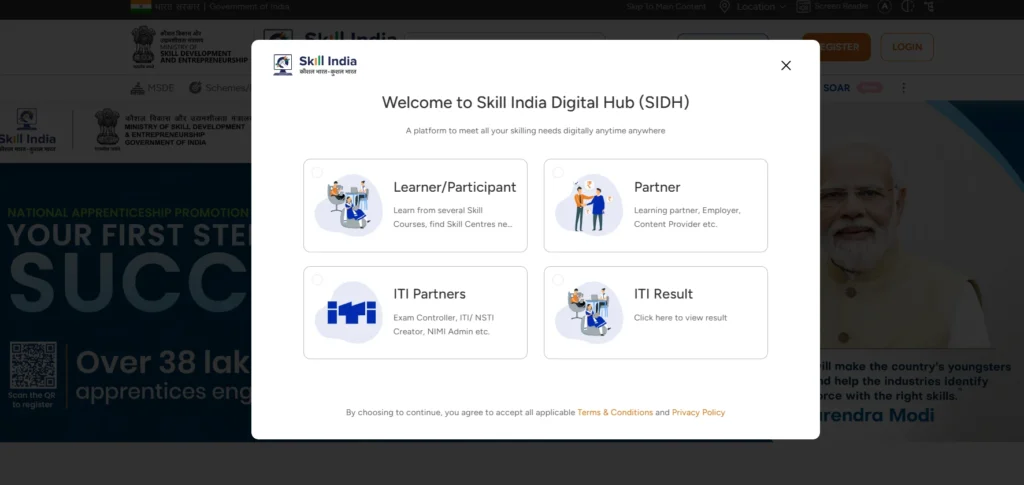The height and width of the screenshot is (485, 1024).
Task: Close the Welcome to SIDH dialog
Action: click(786, 65)
